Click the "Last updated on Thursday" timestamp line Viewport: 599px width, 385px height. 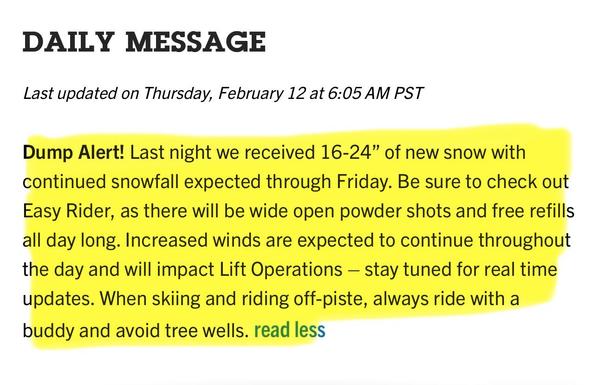(x=223, y=94)
